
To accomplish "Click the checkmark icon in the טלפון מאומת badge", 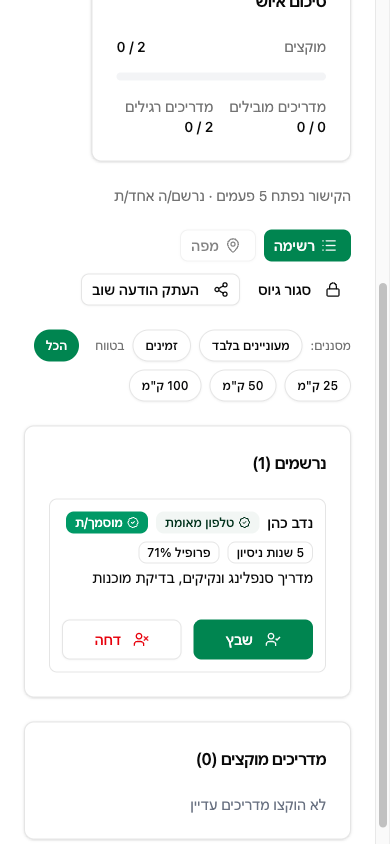I will 244,522.
